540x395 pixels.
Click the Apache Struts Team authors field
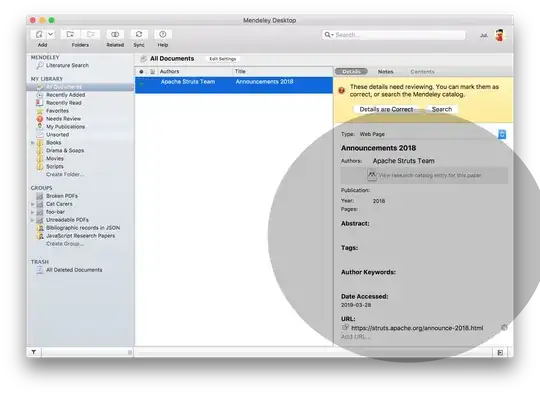tap(404, 161)
